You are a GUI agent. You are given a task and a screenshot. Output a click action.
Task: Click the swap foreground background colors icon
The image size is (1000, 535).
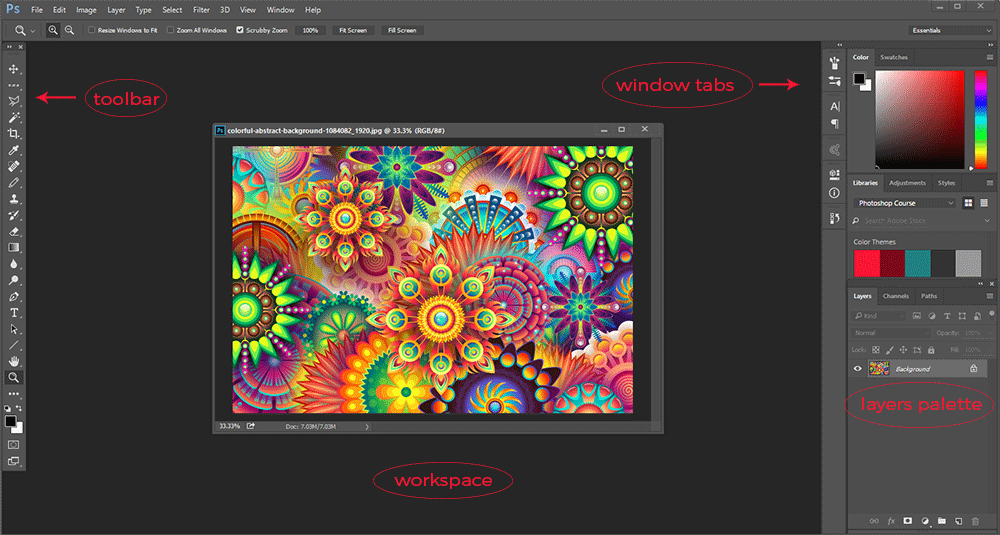(x=19, y=408)
